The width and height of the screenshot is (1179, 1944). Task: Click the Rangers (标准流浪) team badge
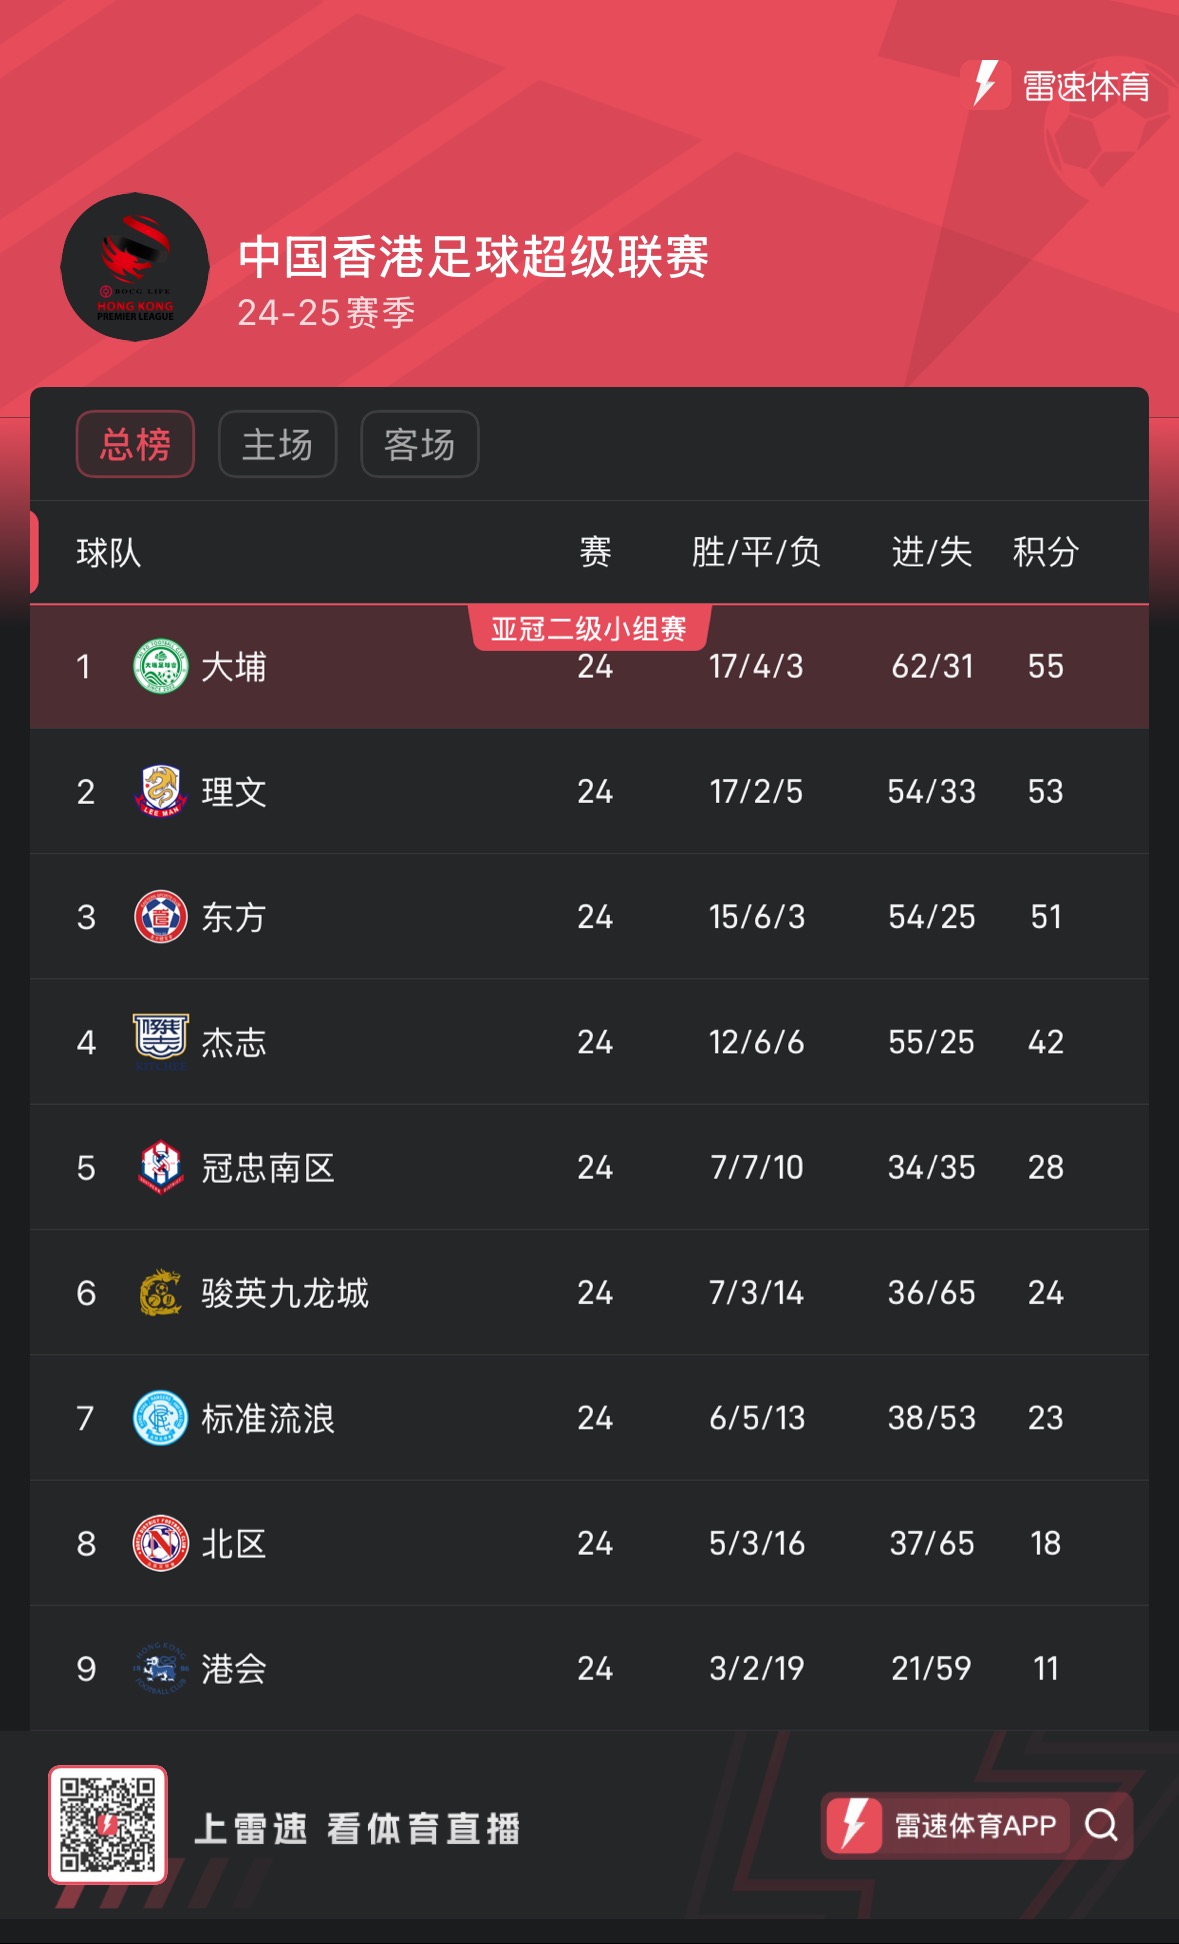coord(160,1418)
